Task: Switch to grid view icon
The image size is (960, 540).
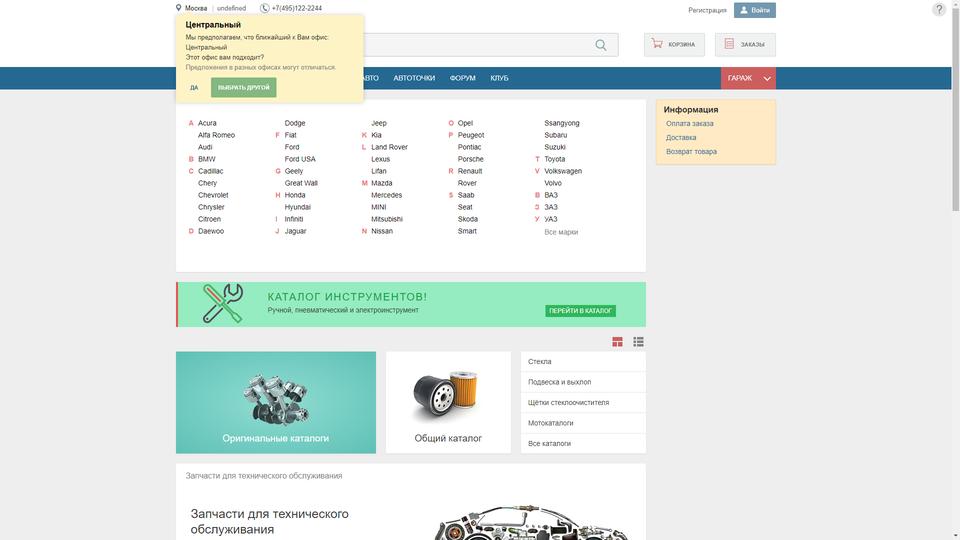Action: (617, 342)
